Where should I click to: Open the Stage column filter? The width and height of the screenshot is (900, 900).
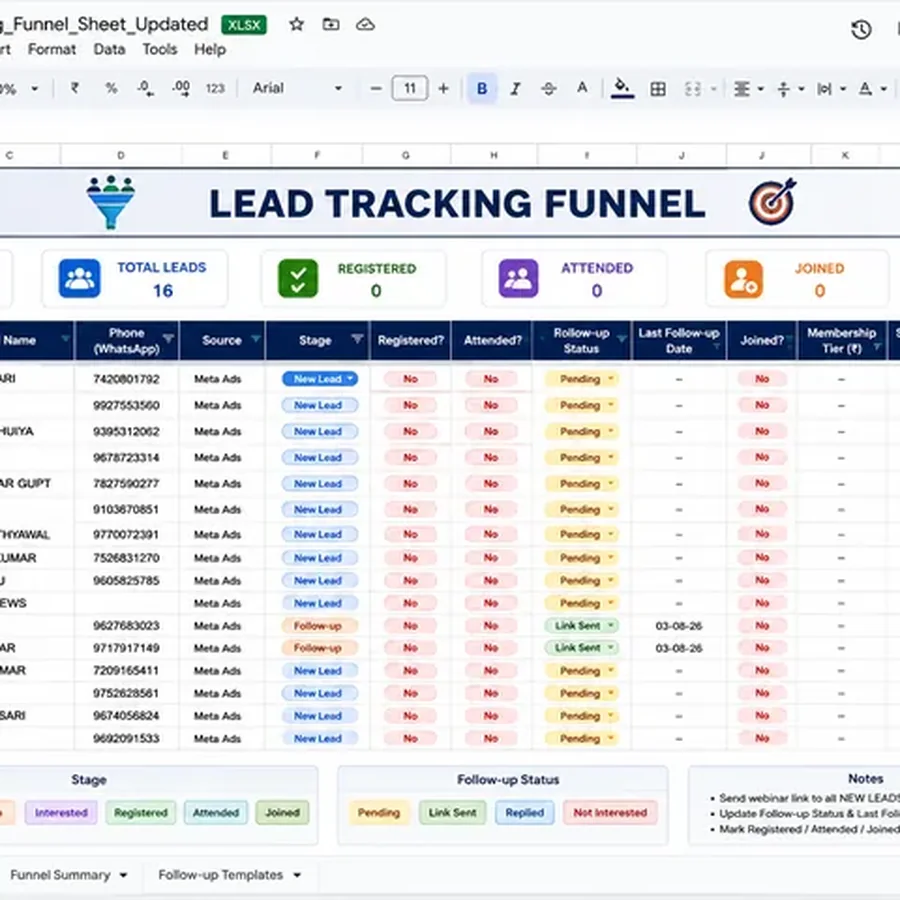click(x=357, y=339)
